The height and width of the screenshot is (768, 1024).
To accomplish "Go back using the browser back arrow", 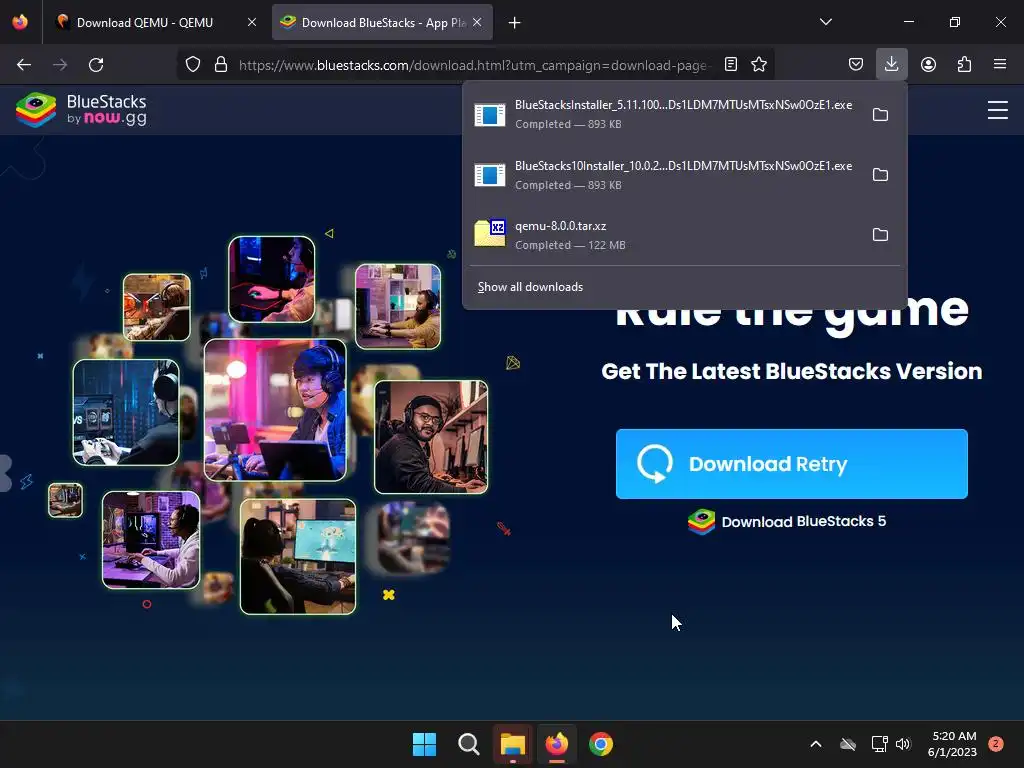I will 24,65.
